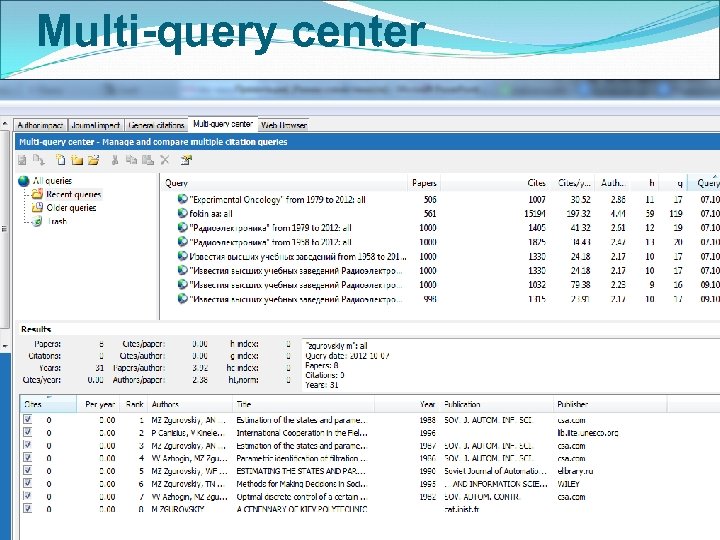The image size is (720, 540).
Task: Sort queries by the Auth... column header
Action: point(613,183)
